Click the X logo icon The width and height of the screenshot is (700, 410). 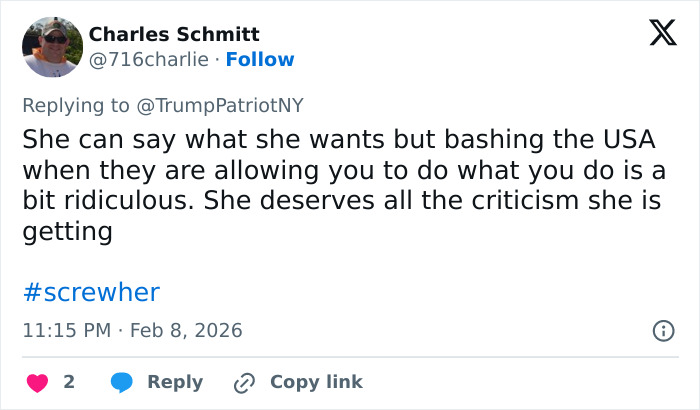pos(656,34)
